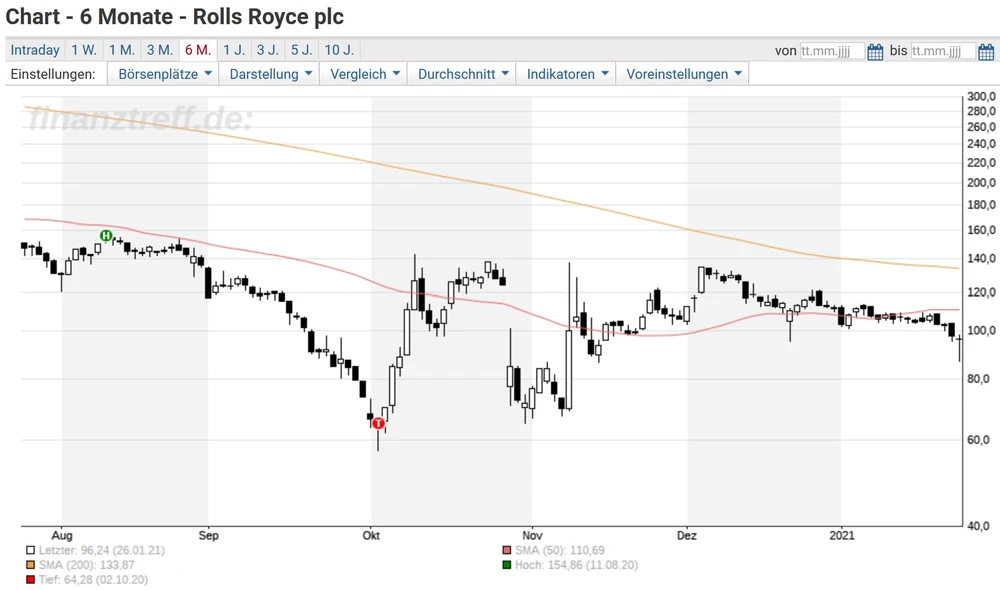Click the red T low marker
The image size is (1000, 590).
(378, 423)
